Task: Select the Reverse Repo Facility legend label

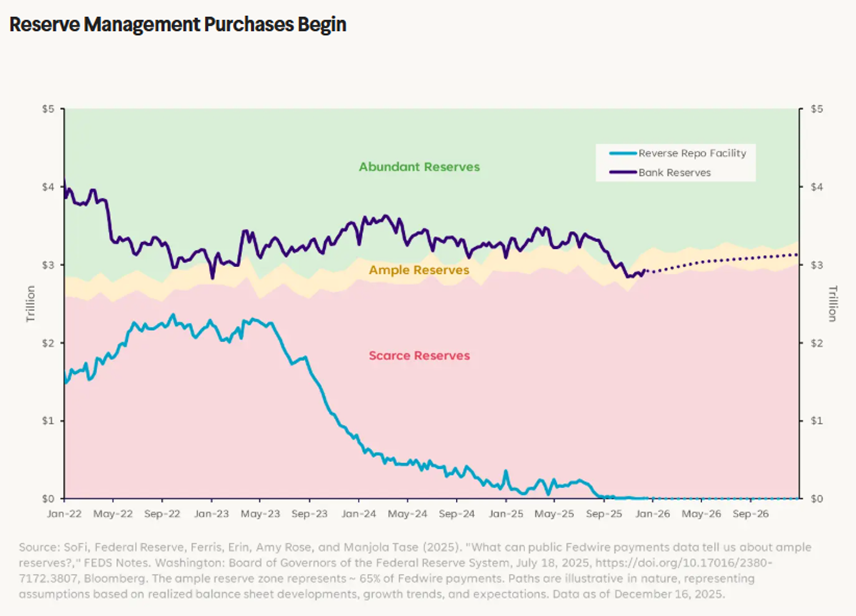Action: point(692,154)
